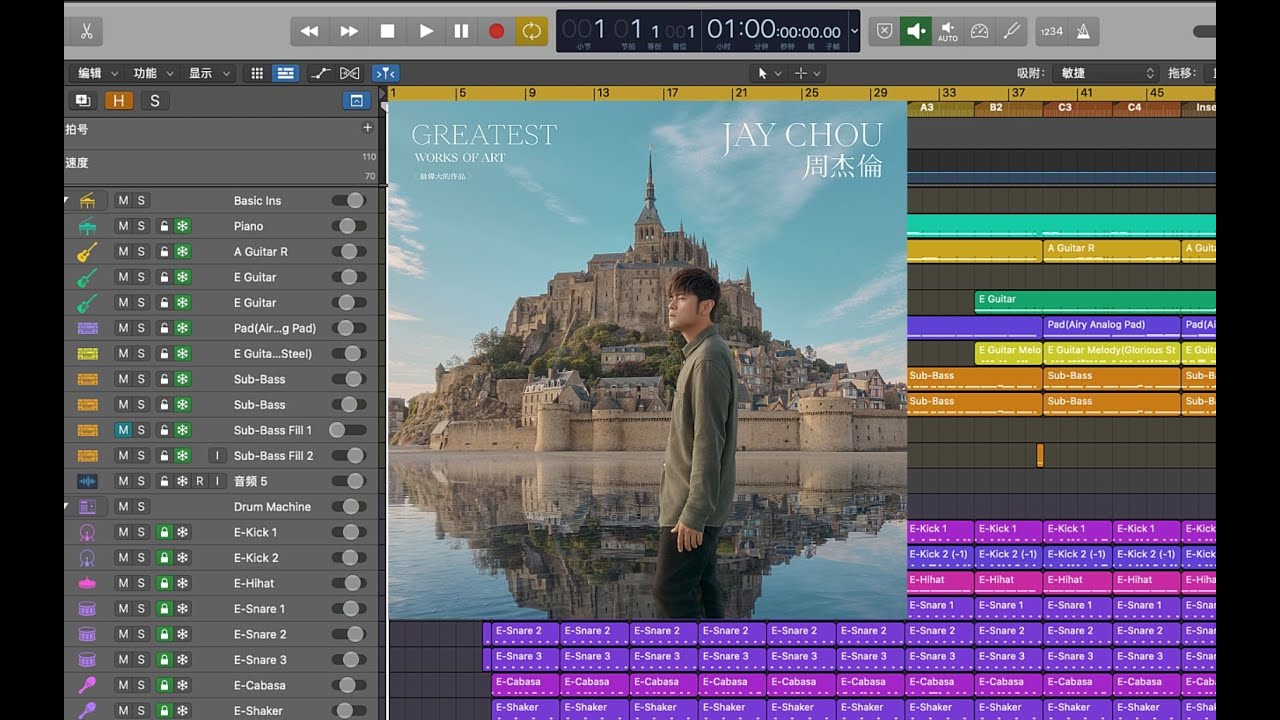Toggle the blue Catch Playhead button
The image size is (1280, 720).
(x=385, y=73)
